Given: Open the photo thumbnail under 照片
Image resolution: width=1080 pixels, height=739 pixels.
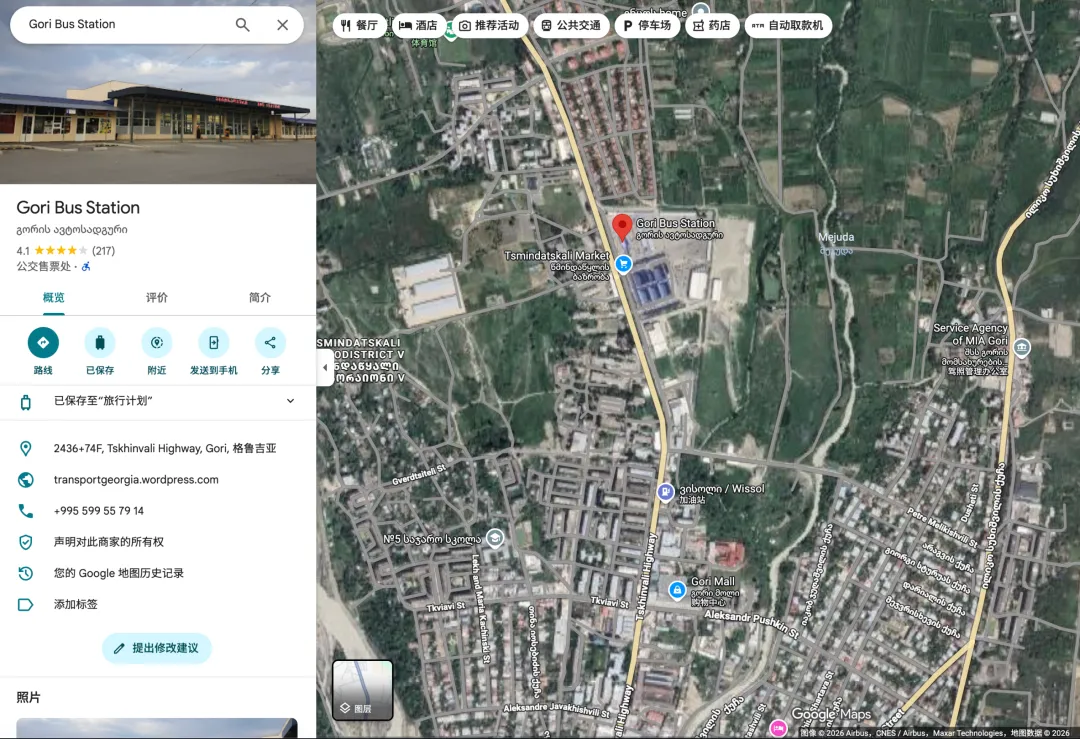Looking at the screenshot, I should coord(157,728).
